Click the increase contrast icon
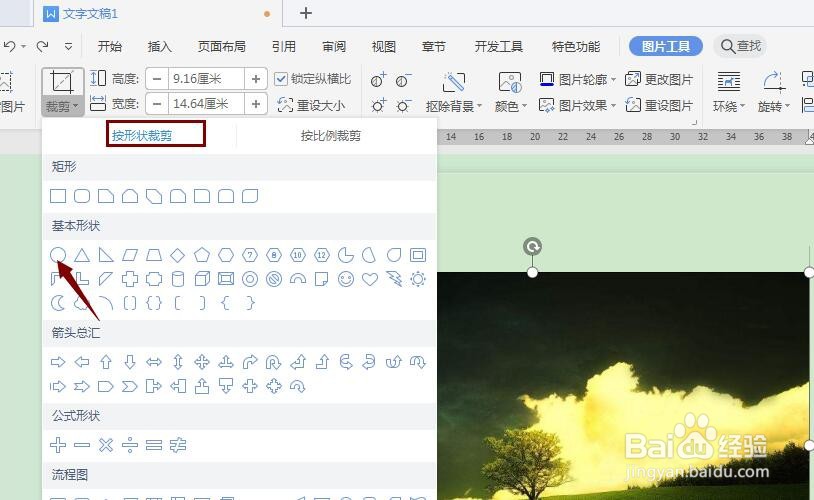The width and height of the screenshot is (814, 500). [x=378, y=79]
